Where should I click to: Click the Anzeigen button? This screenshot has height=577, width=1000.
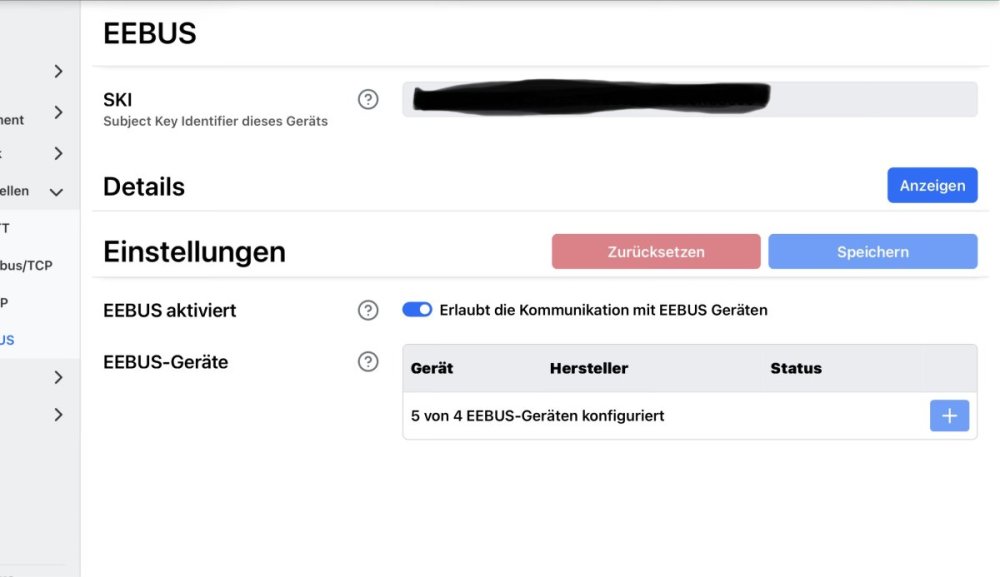pyautogui.click(x=932, y=186)
